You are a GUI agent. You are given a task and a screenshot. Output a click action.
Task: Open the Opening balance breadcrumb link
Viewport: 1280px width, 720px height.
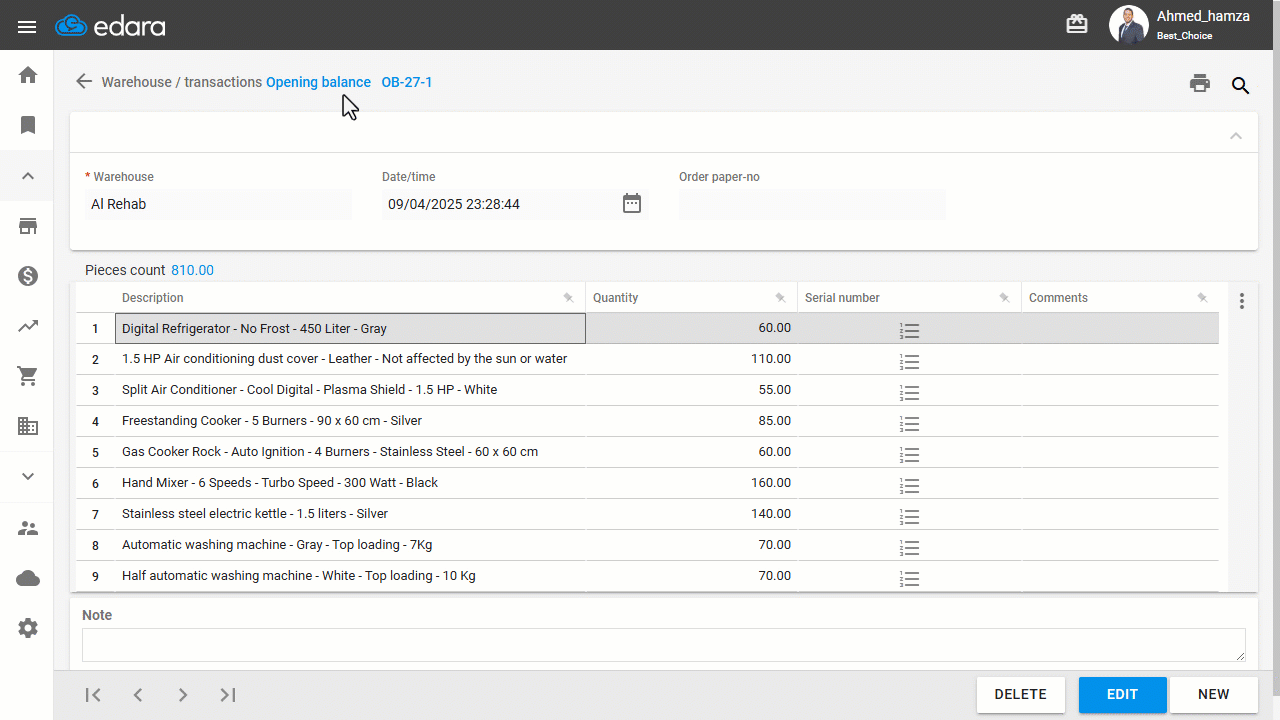pyautogui.click(x=318, y=82)
